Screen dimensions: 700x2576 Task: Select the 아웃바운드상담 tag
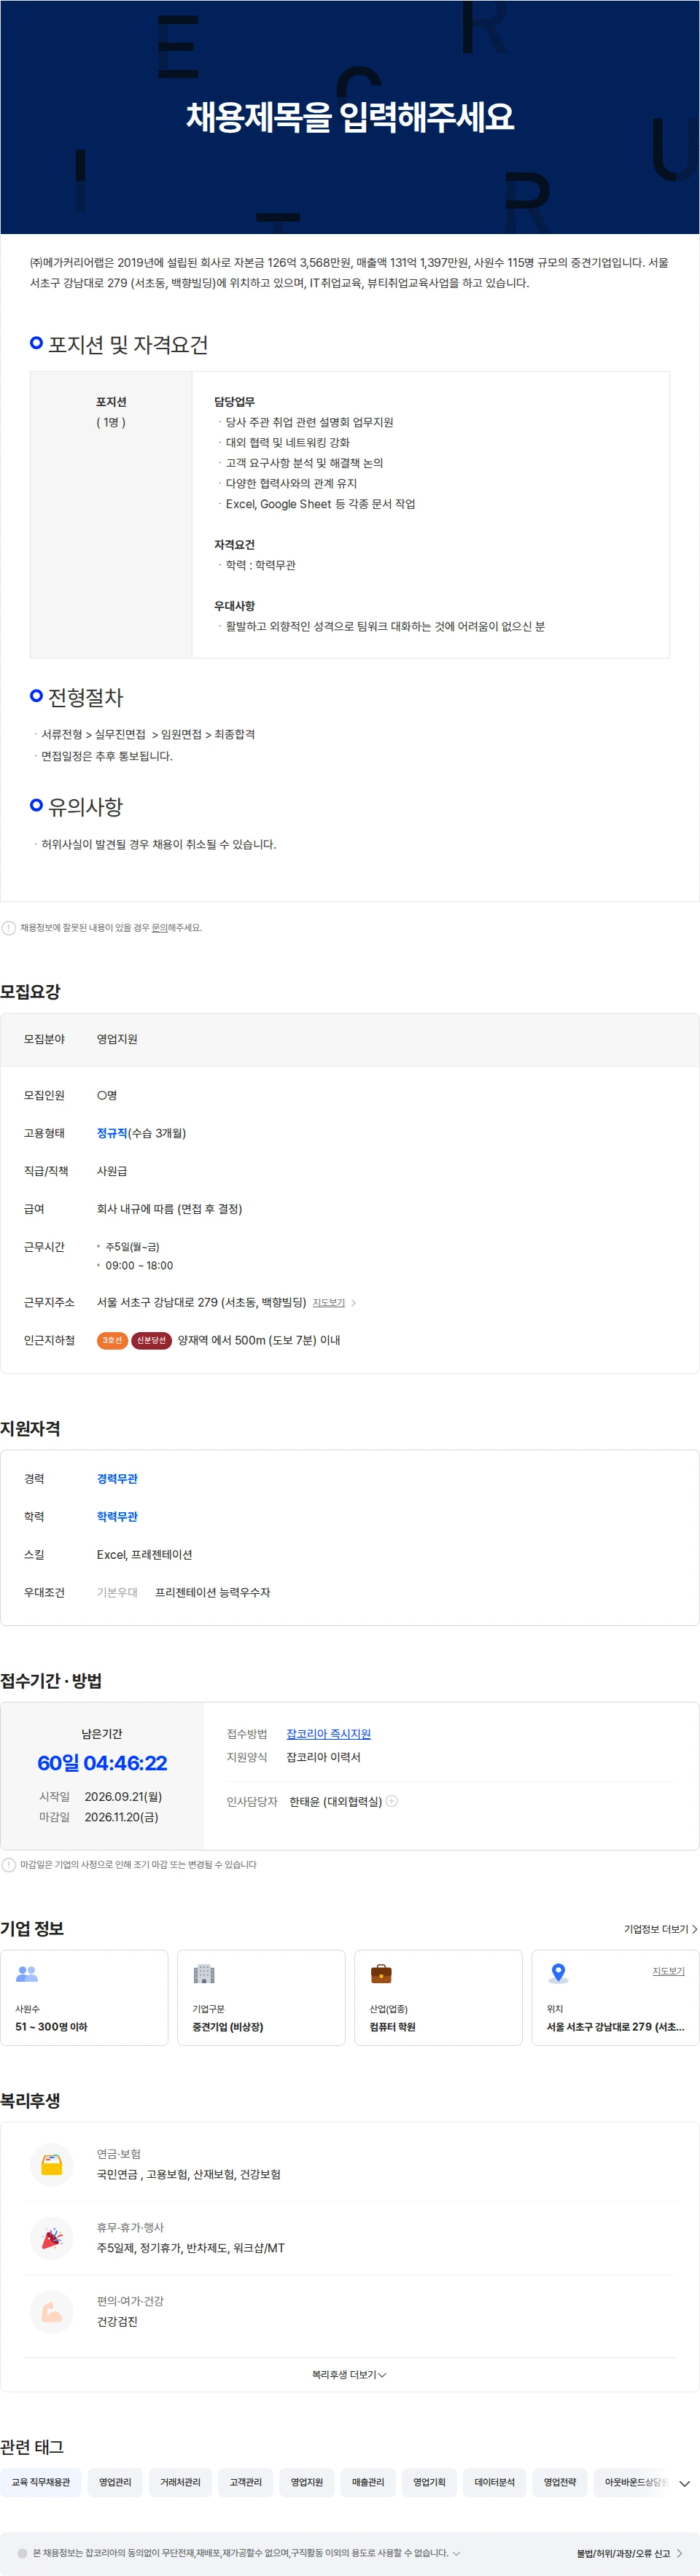coord(634,2481)
